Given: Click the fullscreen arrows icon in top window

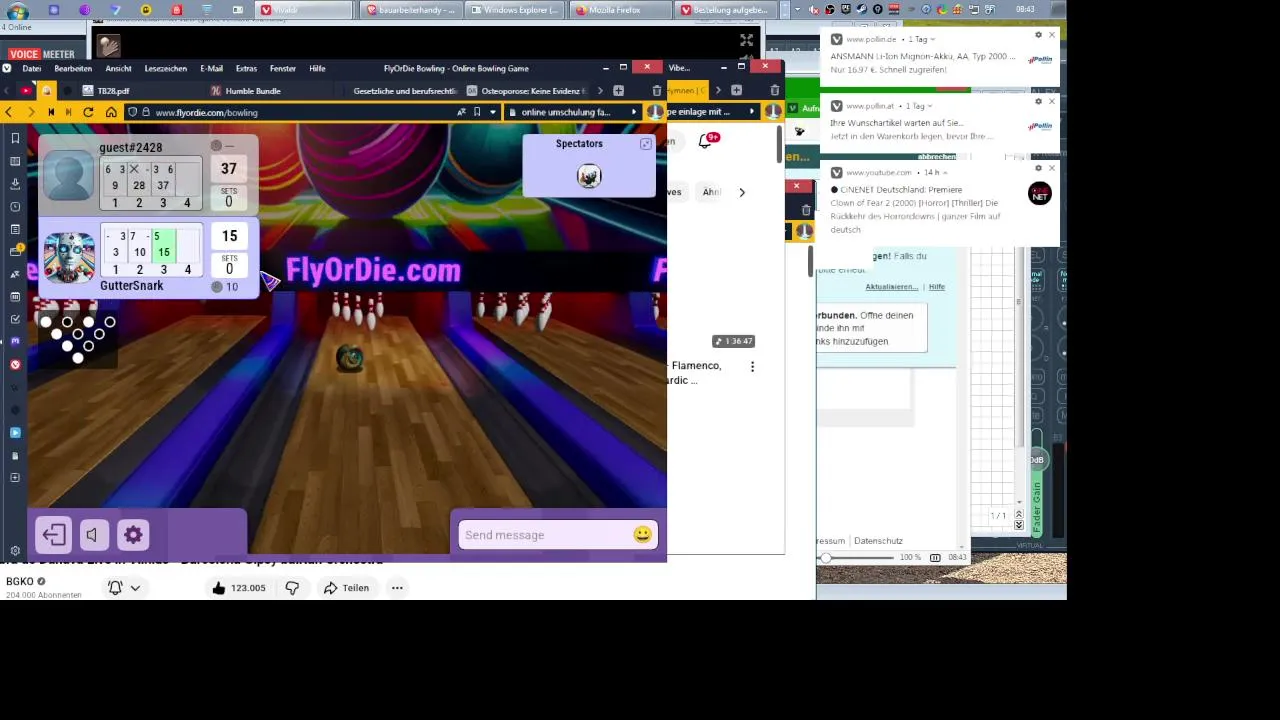Looking at the screenshot, I should click(746, 40).
